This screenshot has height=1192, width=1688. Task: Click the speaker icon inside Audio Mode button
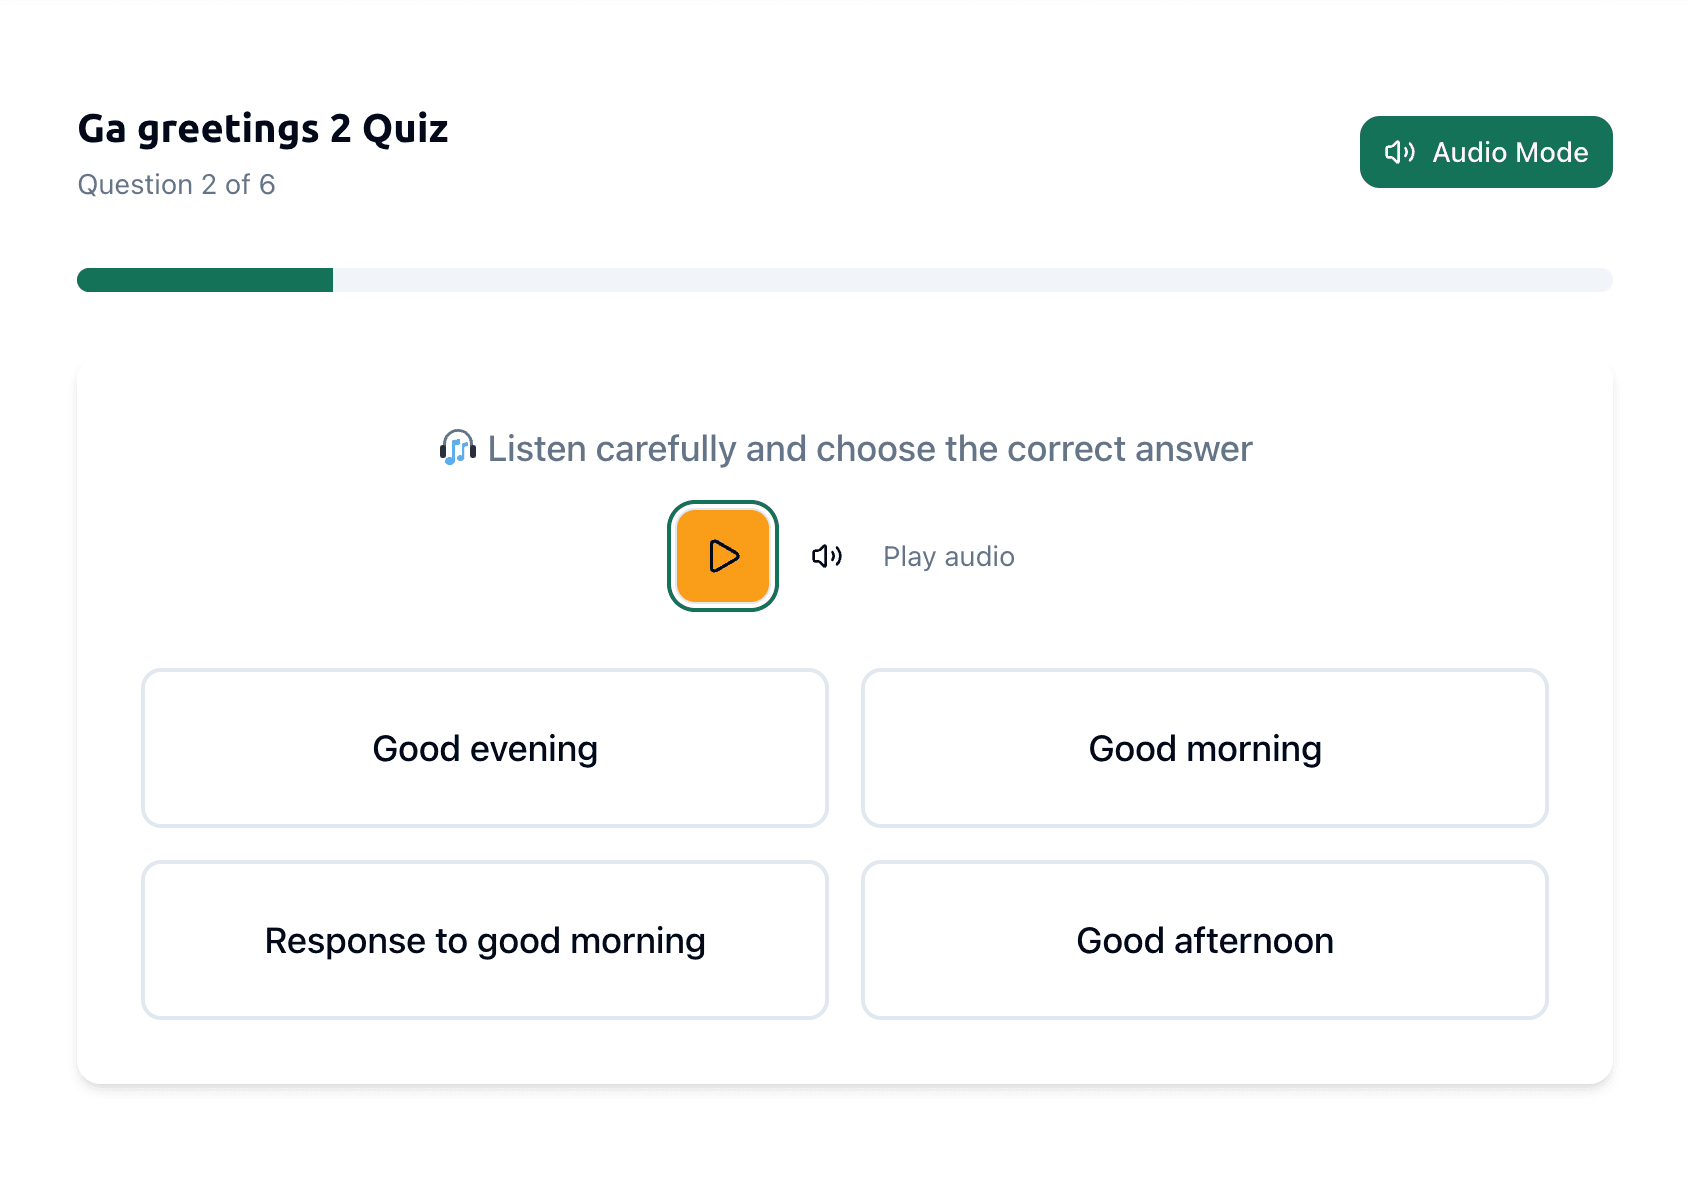(1399, 152)
